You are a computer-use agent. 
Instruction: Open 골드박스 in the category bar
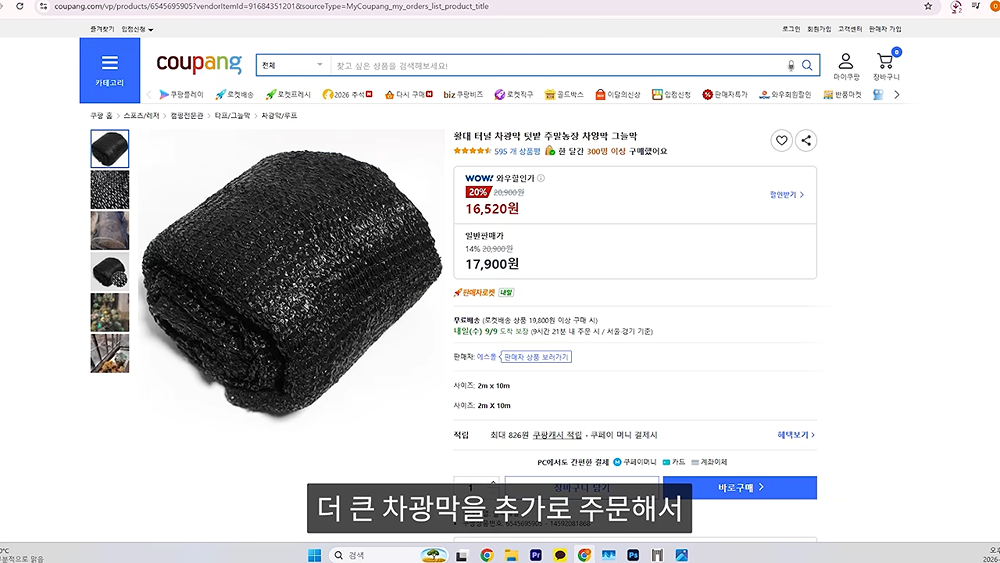pyautogui.click(x=564, y=94)
